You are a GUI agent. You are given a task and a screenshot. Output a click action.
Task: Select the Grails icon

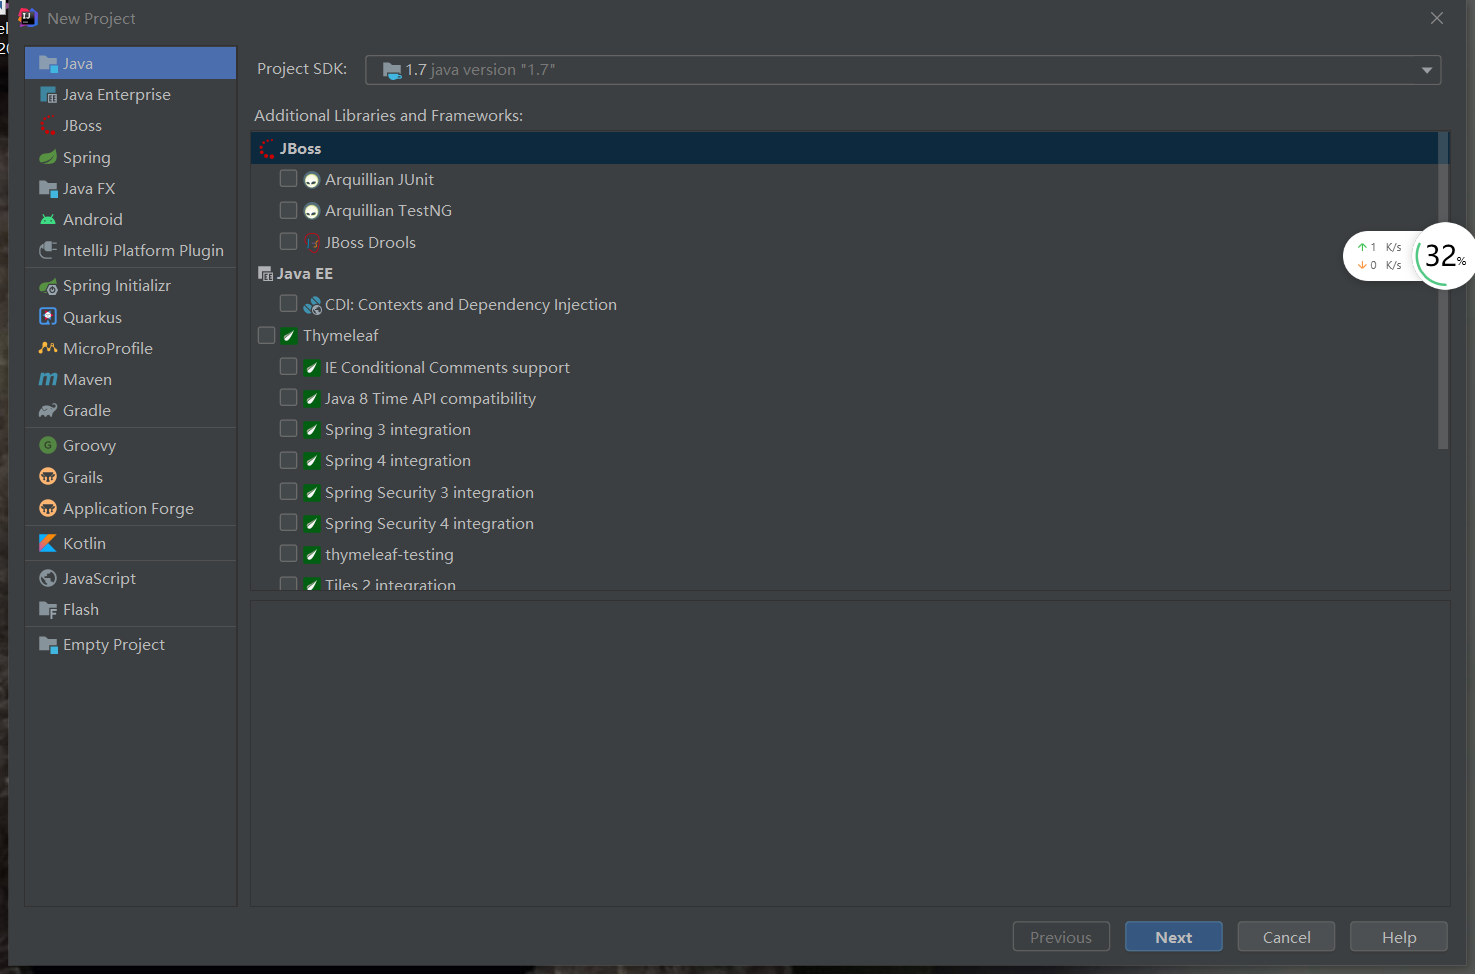point(48,477)
